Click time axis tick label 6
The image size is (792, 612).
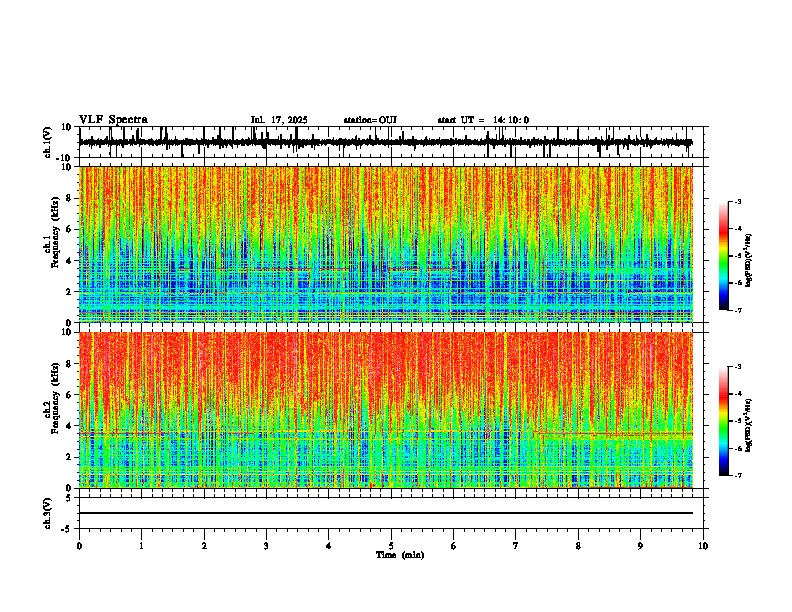[x=454, y=546]
